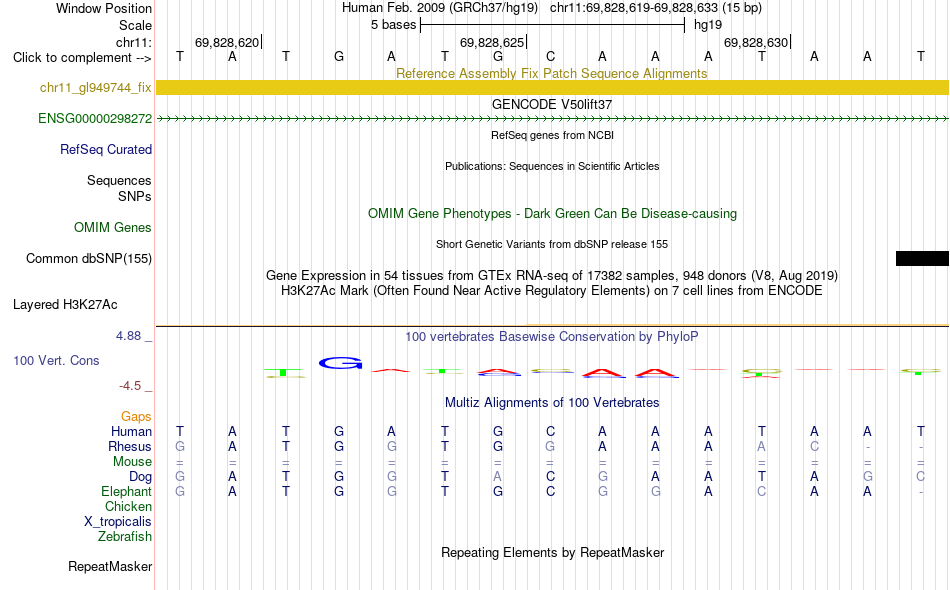Image resolution: width=950 pixels, height=590 pixels.
Task: Open Publications: Sequences in Scientific Articles title
Action: [x=552, y=166]
